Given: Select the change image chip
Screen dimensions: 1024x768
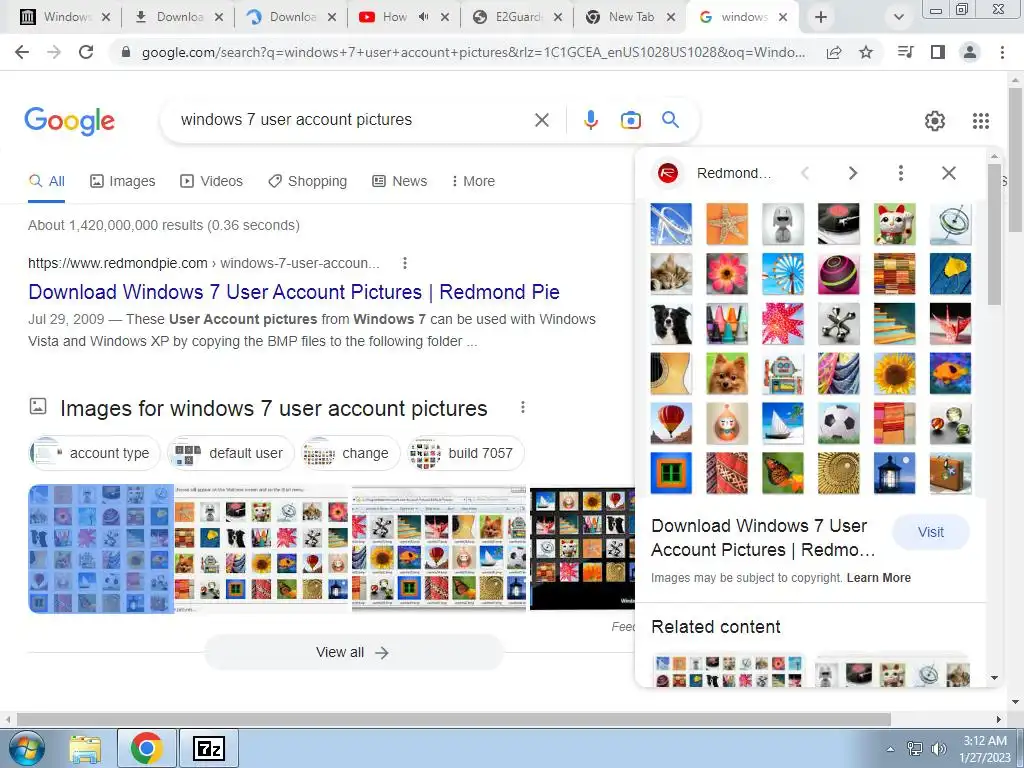Looking at the screenshot, I should click(350, 453).
